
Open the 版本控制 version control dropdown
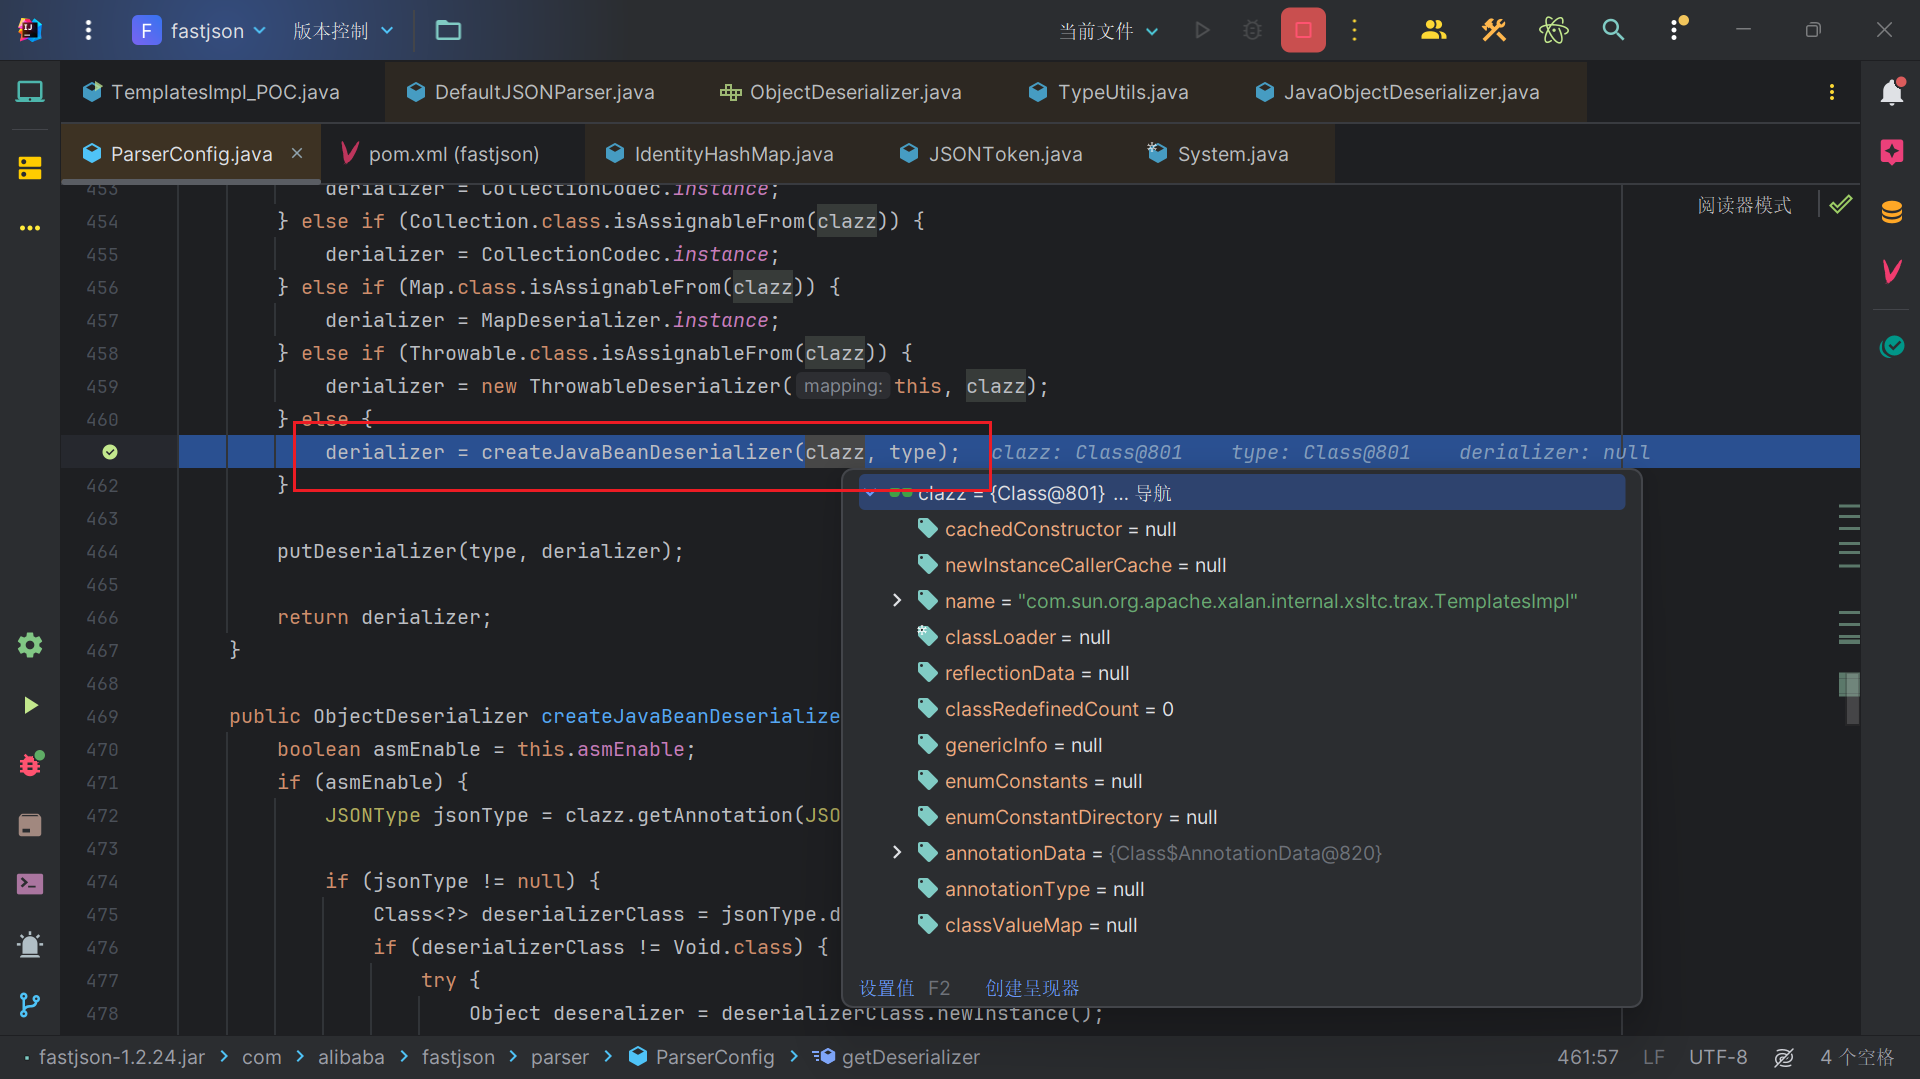click(x=343, y=30)
